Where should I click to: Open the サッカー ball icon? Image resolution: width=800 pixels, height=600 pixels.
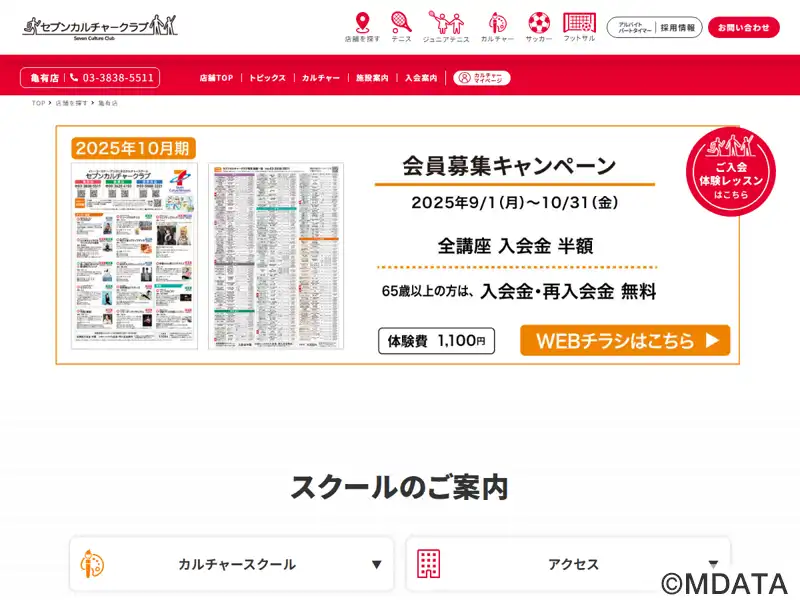(539, 27)
